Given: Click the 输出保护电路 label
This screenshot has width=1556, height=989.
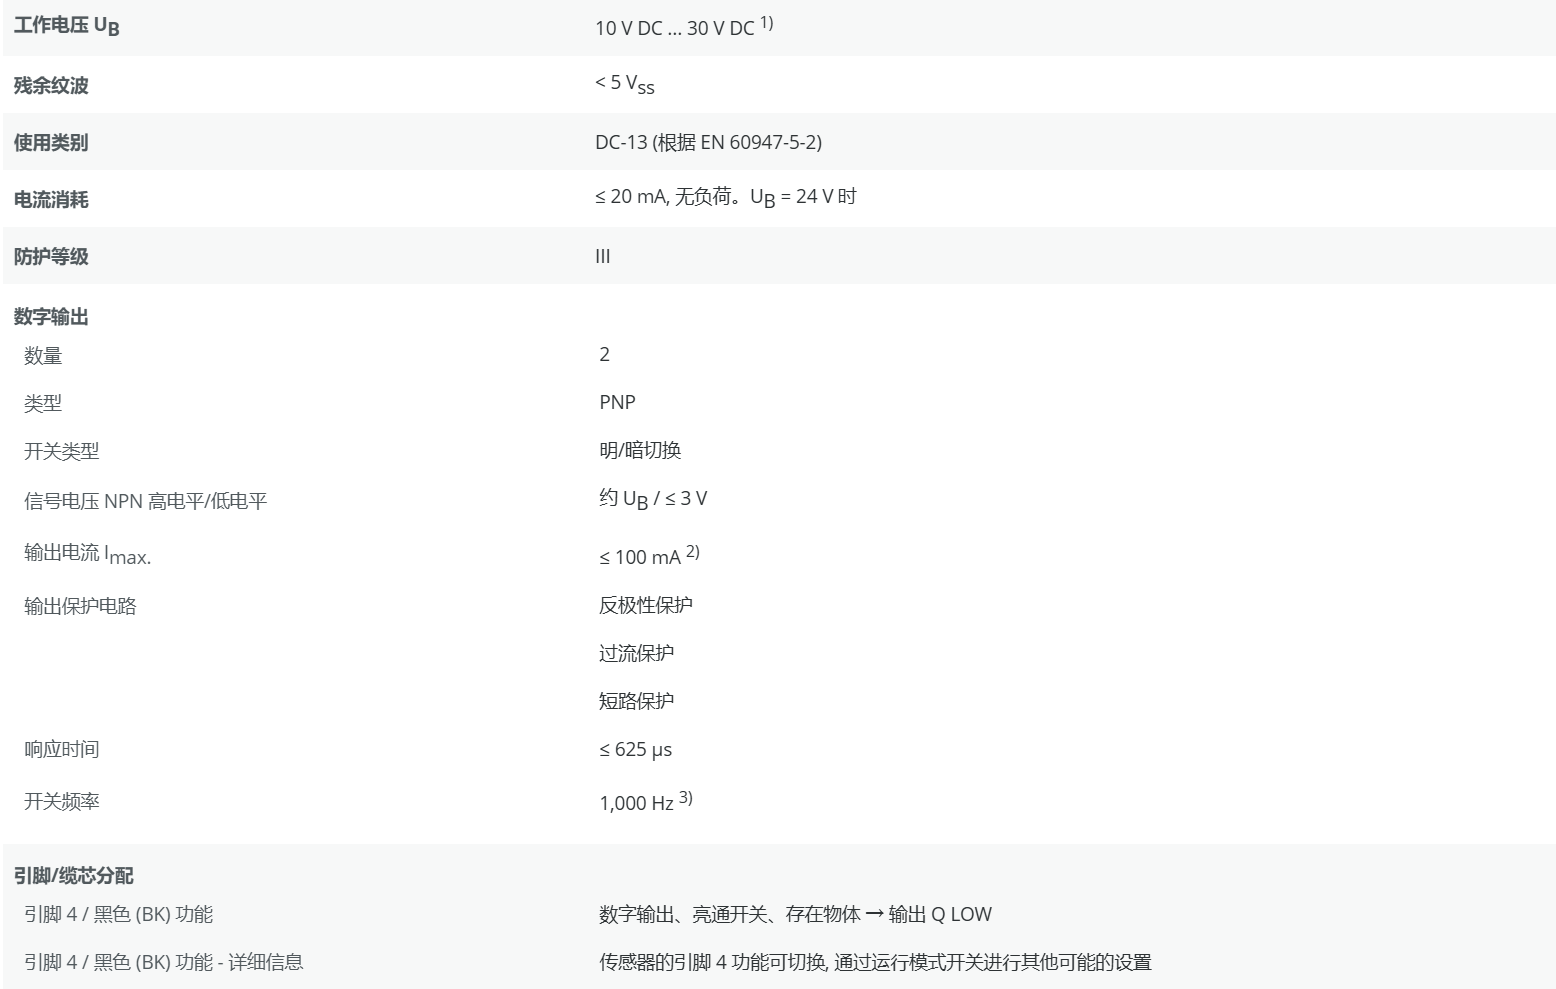Looking at the screenshot, I should [80, 606].
